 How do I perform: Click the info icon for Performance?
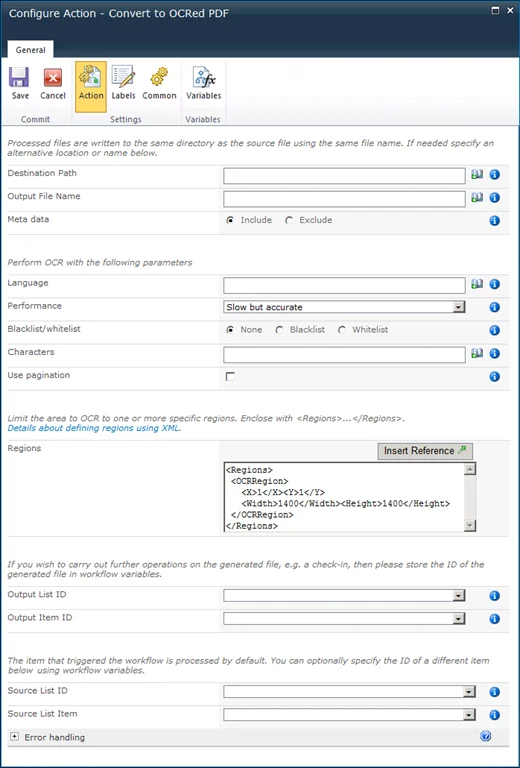pyautogui.click(x=495, y=307)
